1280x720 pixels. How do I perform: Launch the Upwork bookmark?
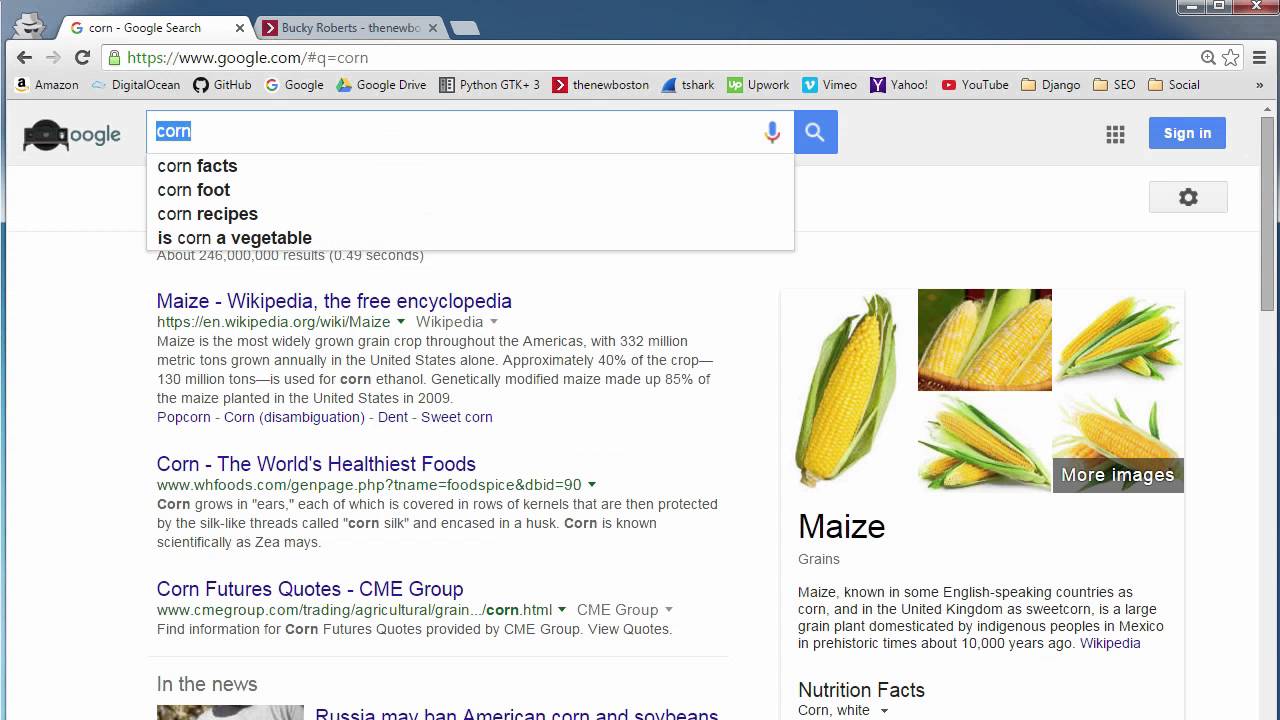point(757,85)
